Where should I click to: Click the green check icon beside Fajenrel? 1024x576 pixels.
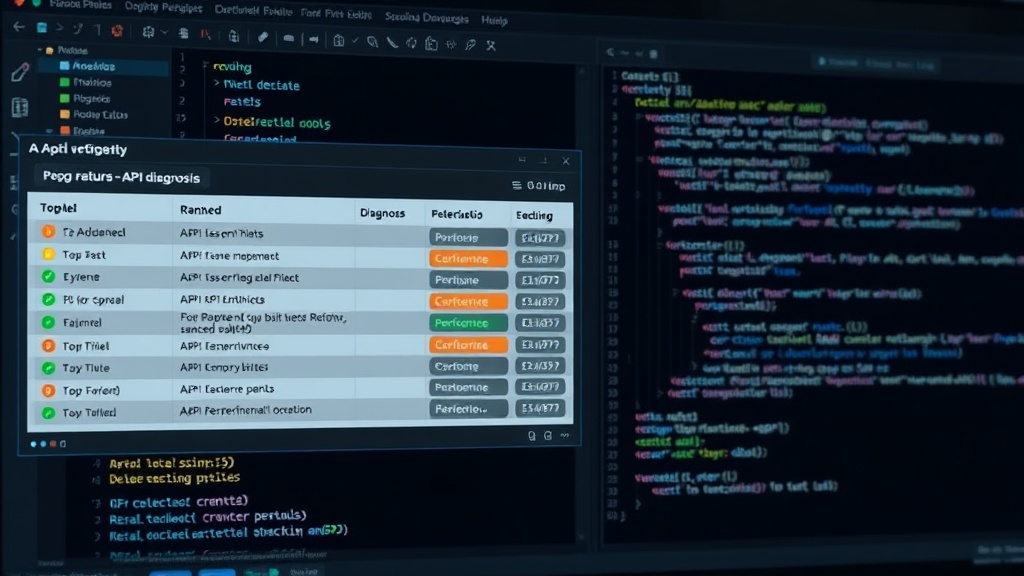pos(48,322)
